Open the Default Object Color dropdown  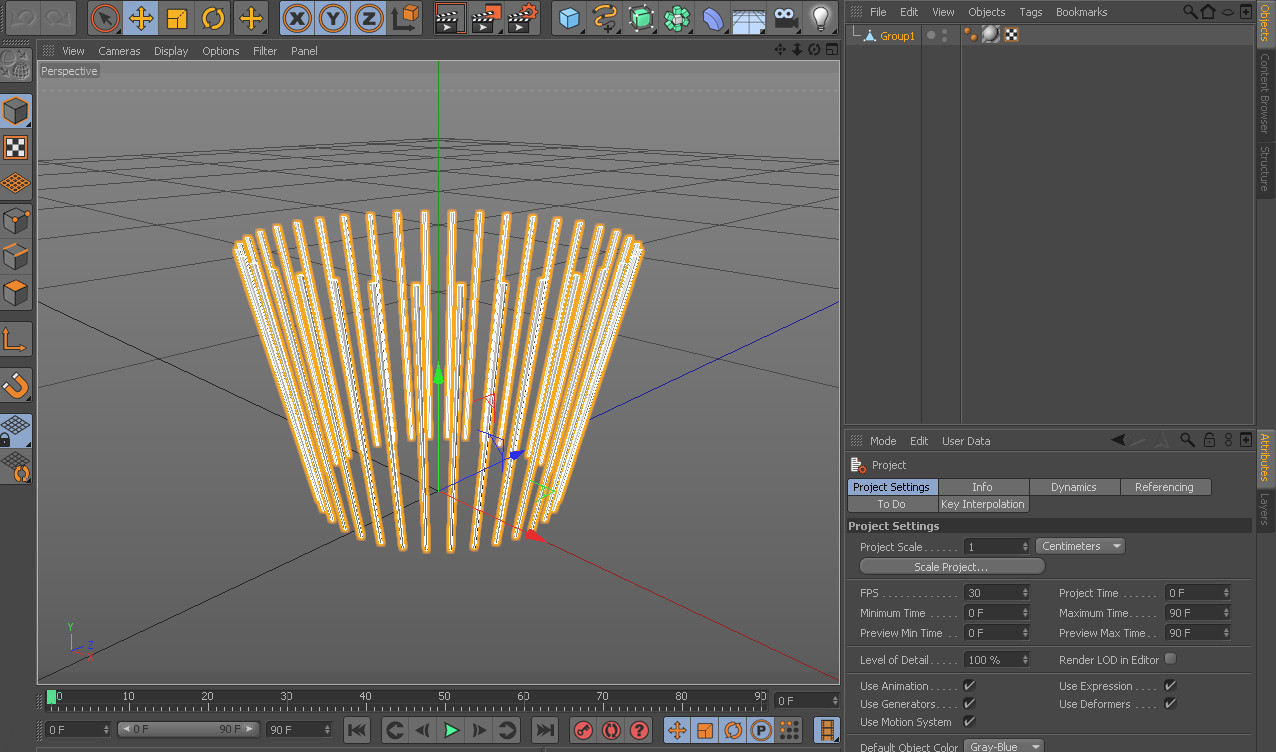1004,747
